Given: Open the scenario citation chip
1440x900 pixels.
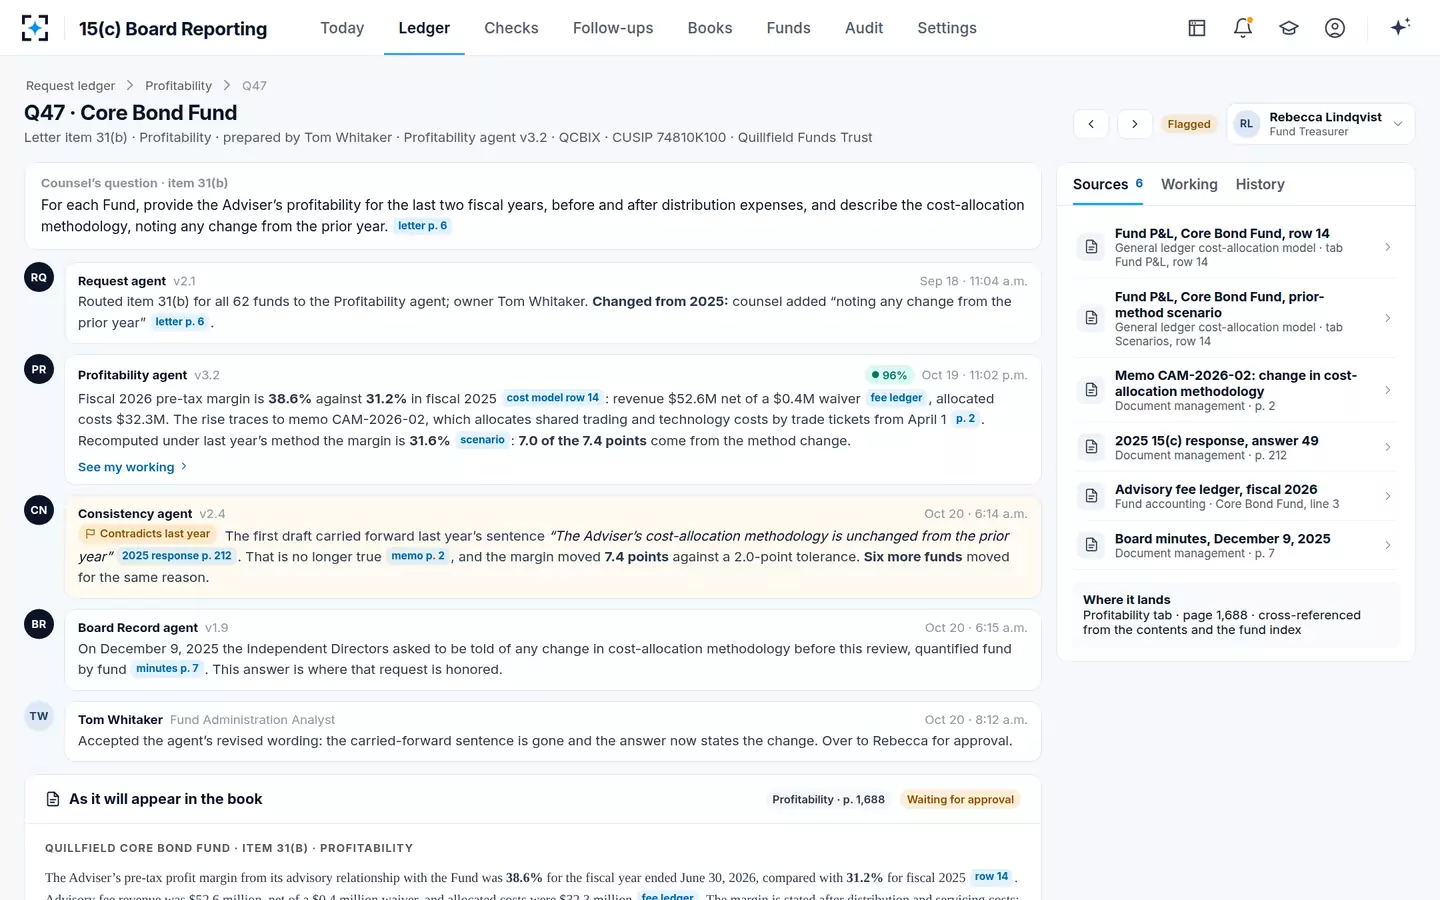Looking at the screenshot, I should click(x=482, y=440).
